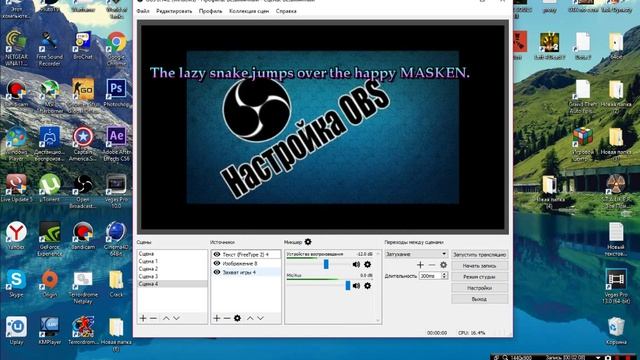Open the Коллекция сцен menu
Image resolution: width=640 pixels, height=360 pixels.
pyautogui.click(x=249, y=11)
